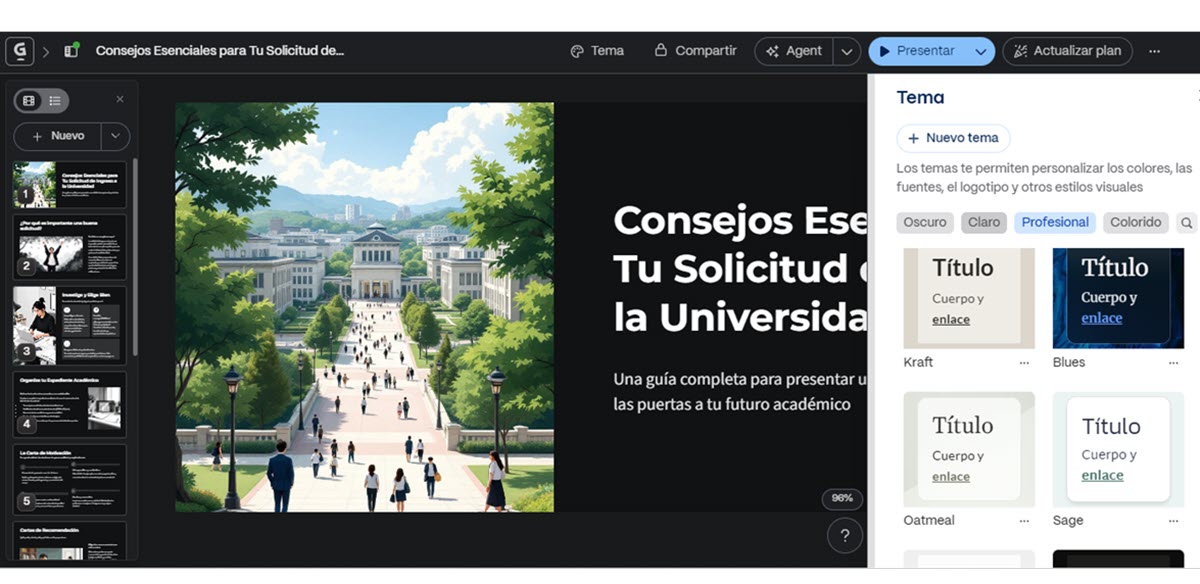The width and height of the screenshot is (1200, 584).
Task: Open Sage theme more options
Action: click(x=1174, y=520)
